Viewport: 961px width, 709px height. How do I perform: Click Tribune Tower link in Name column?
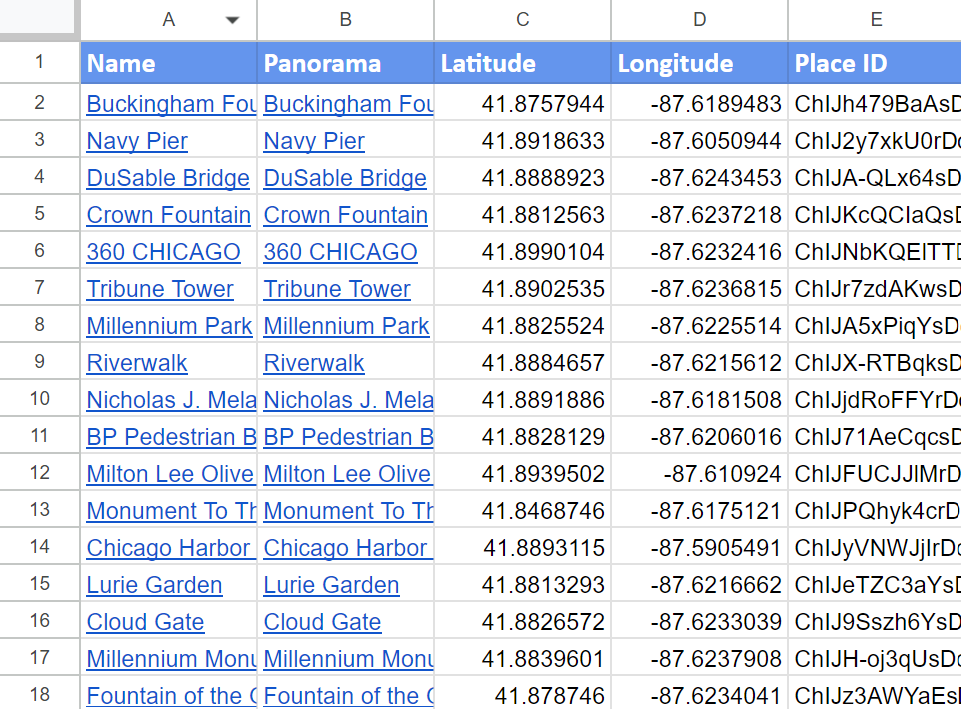click(160, 289)
